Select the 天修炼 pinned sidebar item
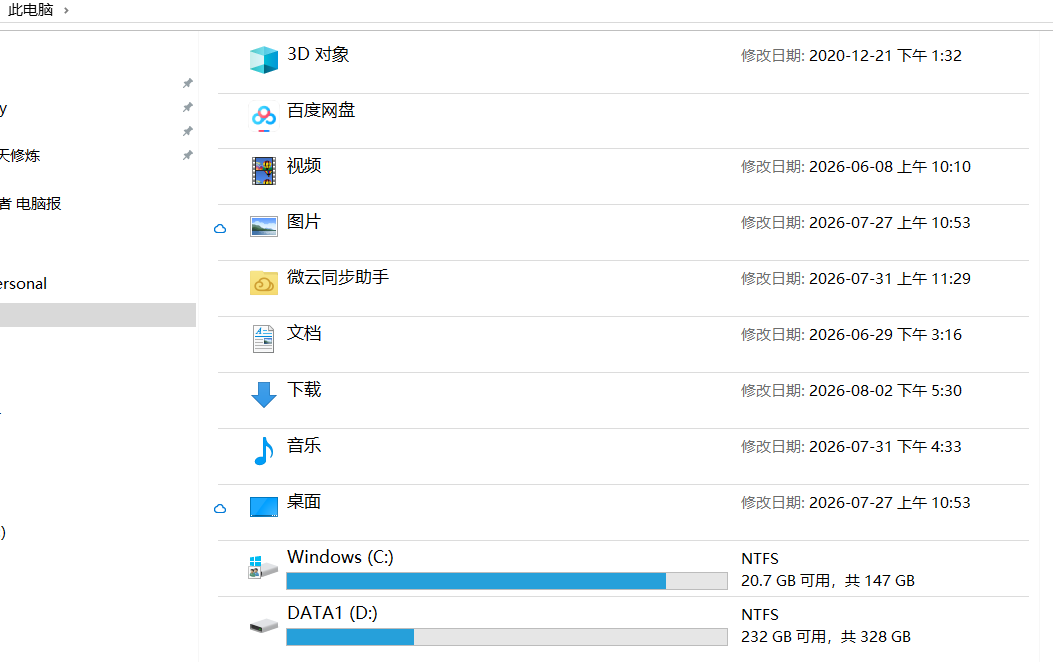This screenshot has width=1053, height=662. pyautogui.click(x=20, y=156)
